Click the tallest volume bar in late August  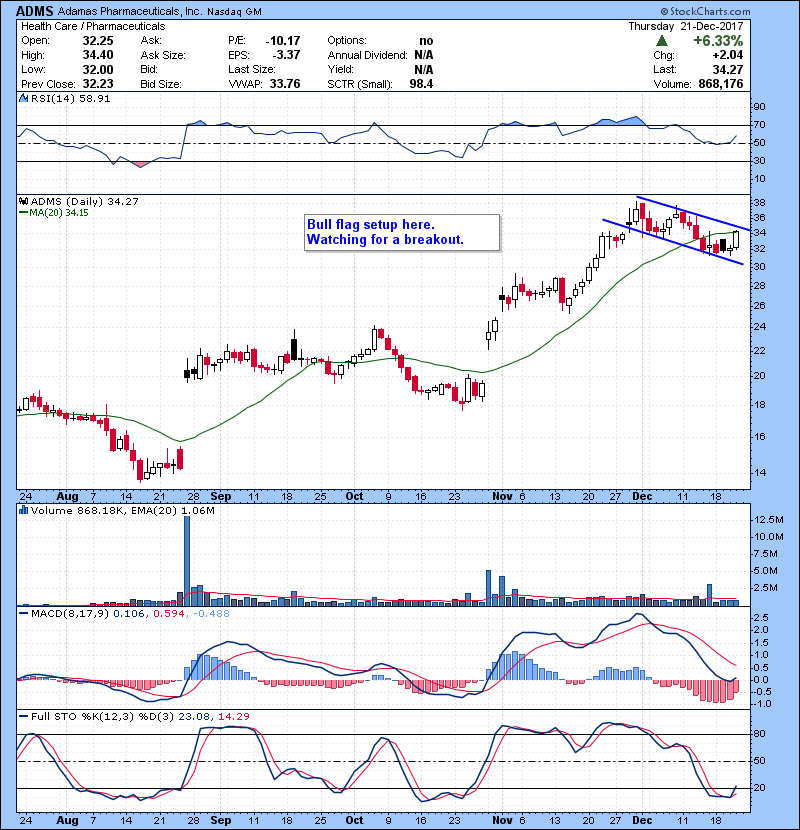pyautogui.click(x=187, y=561)
